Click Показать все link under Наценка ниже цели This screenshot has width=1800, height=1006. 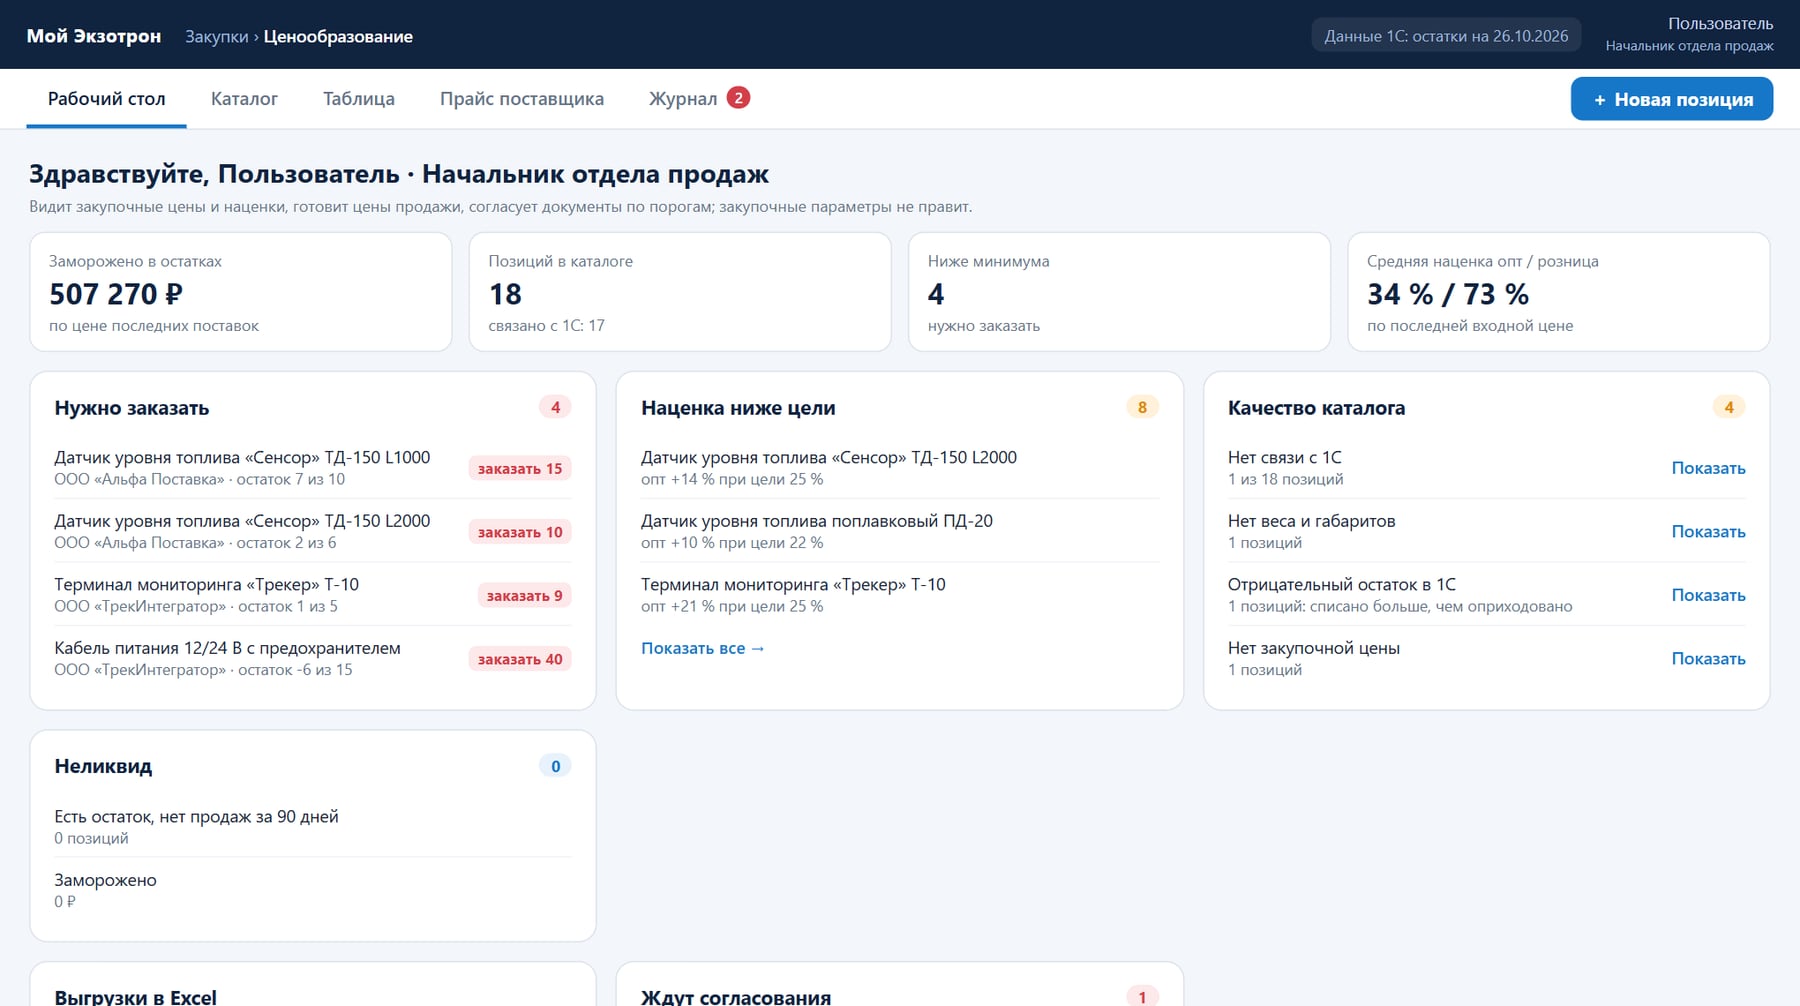coord(703,648)
